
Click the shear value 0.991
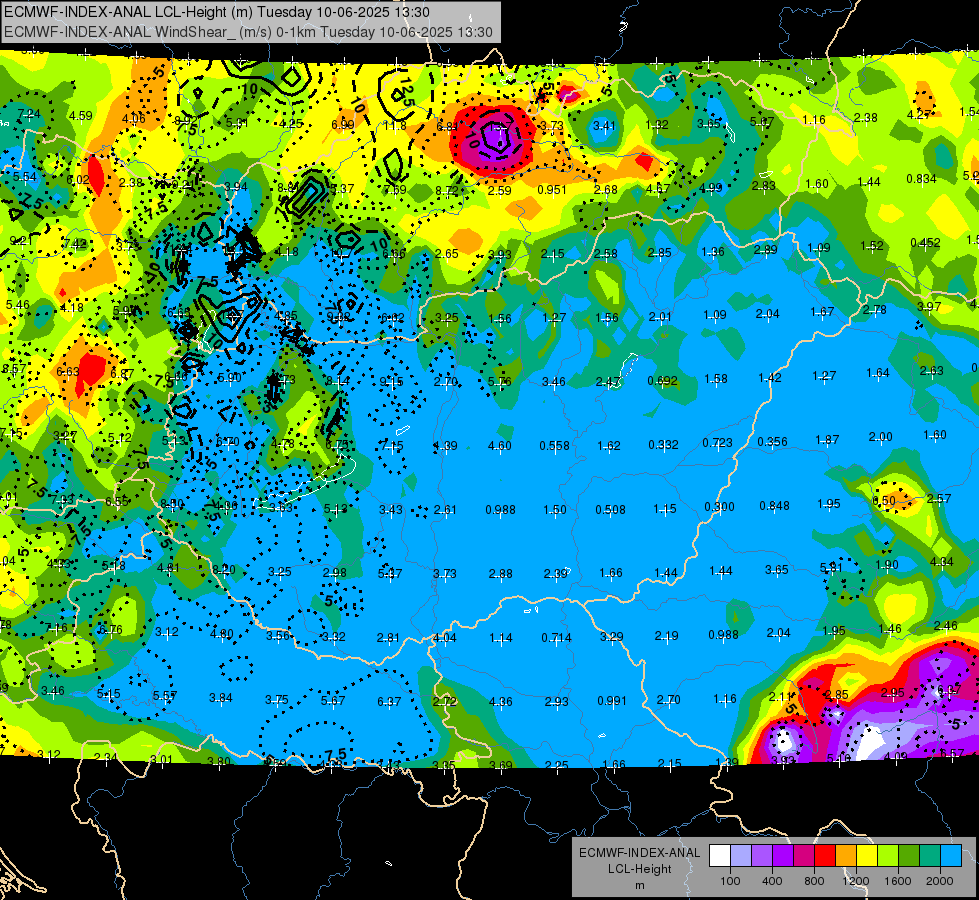tap(612, 700)
